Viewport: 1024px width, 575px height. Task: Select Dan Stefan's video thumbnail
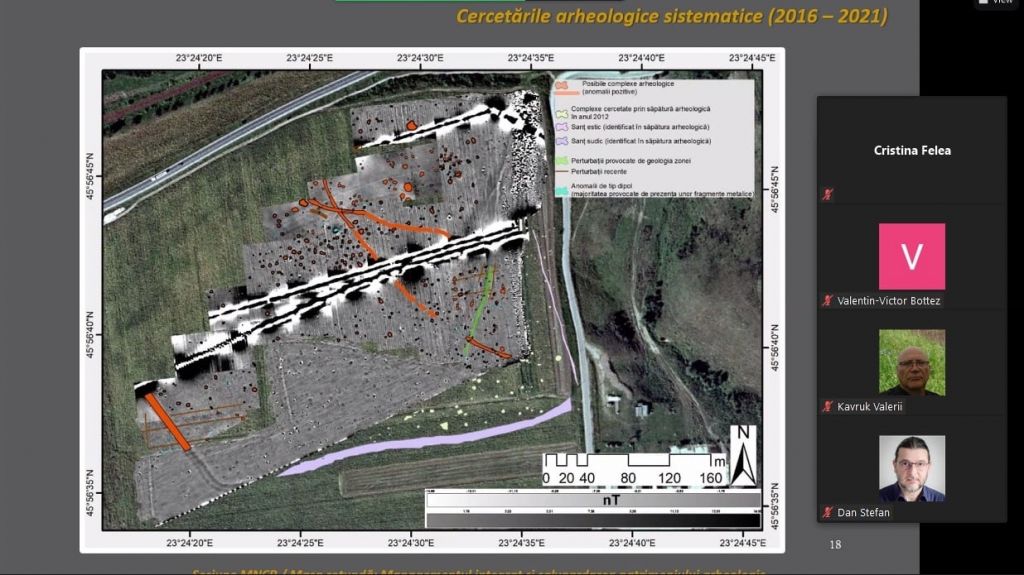(912, 468)
